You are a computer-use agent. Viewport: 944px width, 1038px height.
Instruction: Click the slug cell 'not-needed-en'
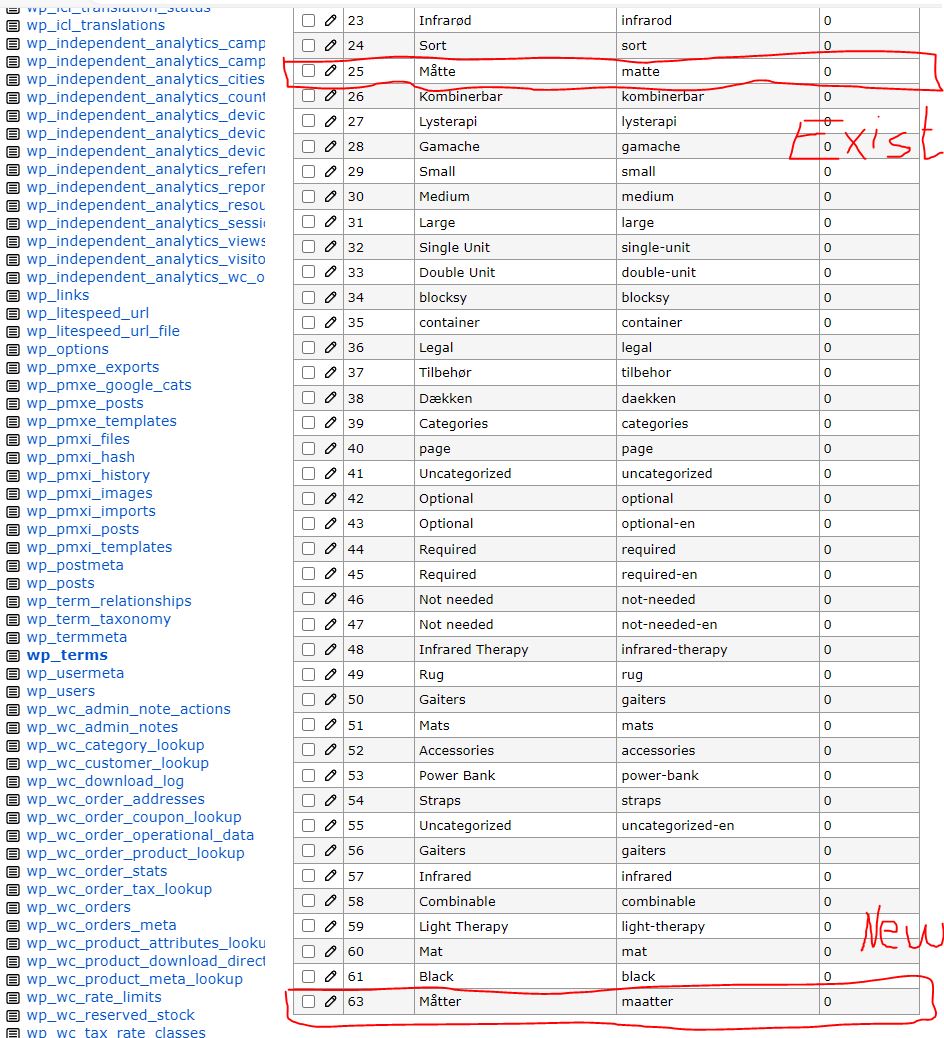pyautogui.click(x=718, y=624)
